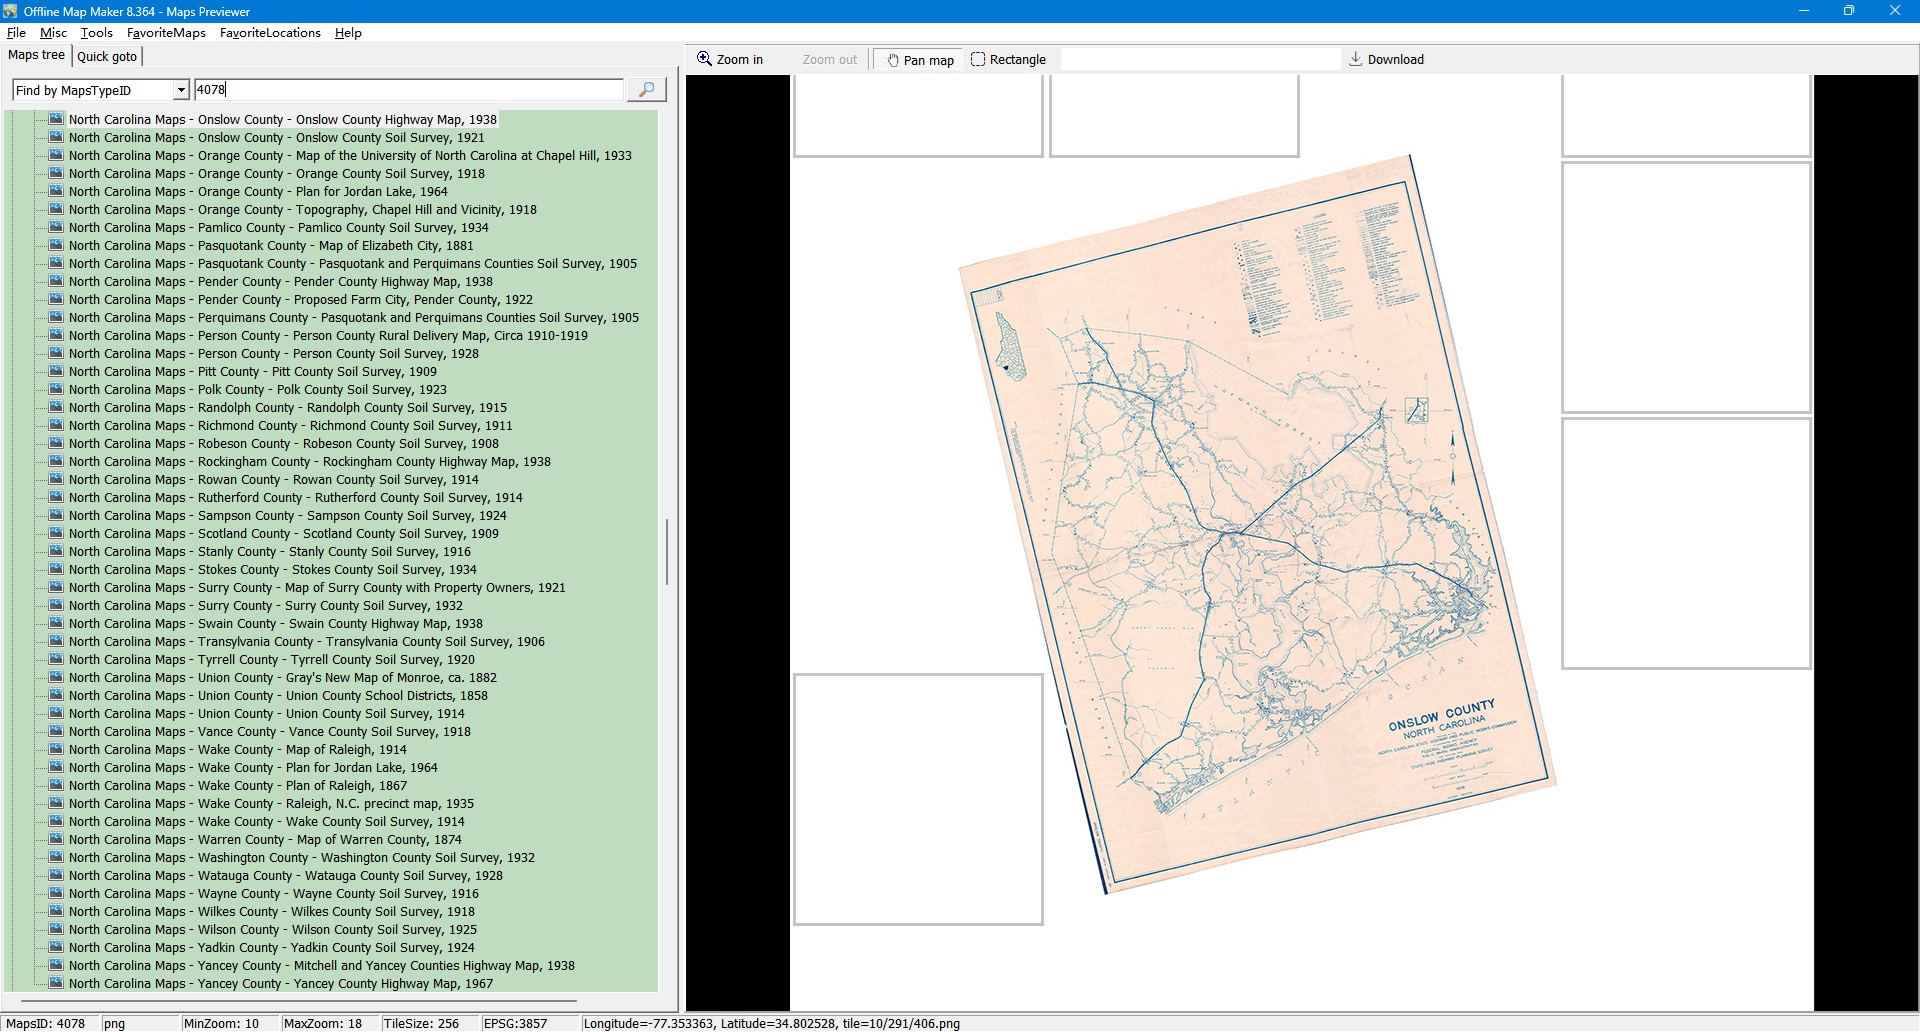Image resolution: width=1920 pixels, height=1032 pixels.
Task: Open the Tools menu
Action: tap(97, 33)
